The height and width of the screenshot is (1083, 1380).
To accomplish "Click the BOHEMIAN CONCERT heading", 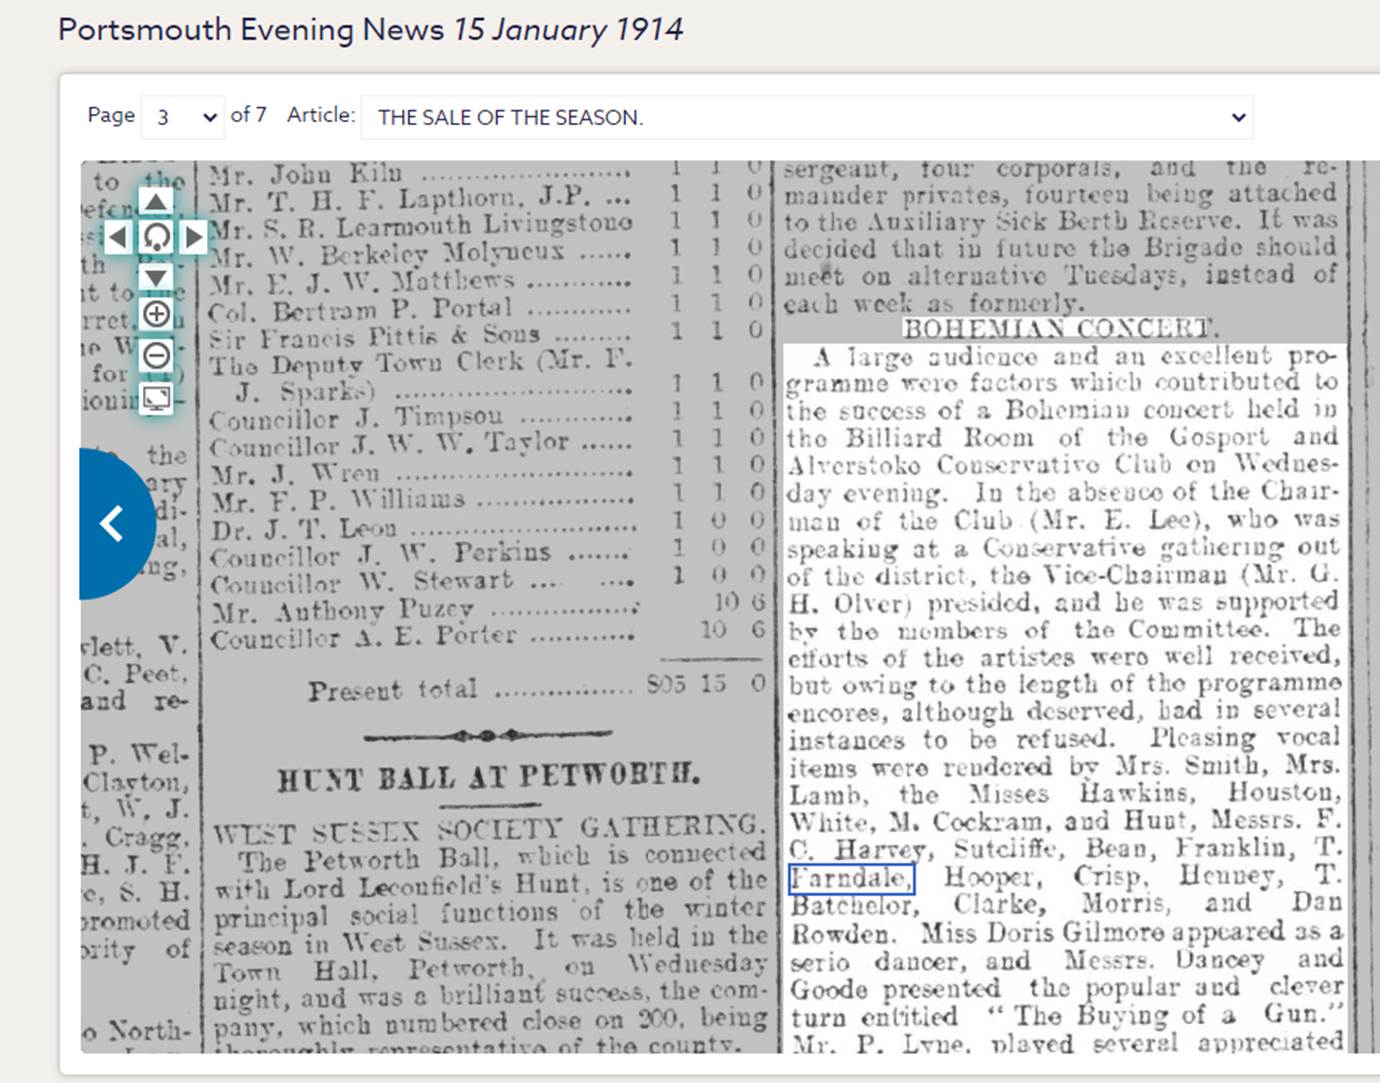I will 1059,329.
